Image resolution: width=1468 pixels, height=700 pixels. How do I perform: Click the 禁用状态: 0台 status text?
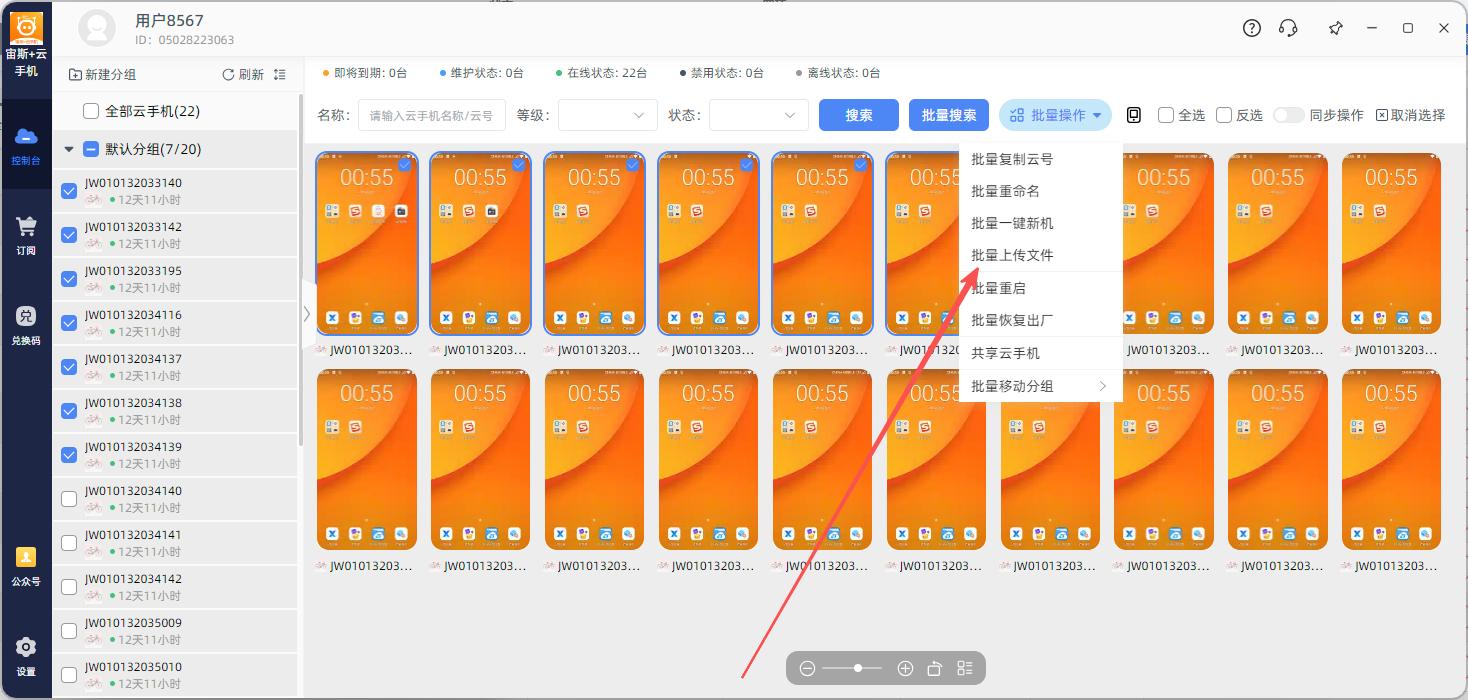pyautogui.click(x=727, y=73)
